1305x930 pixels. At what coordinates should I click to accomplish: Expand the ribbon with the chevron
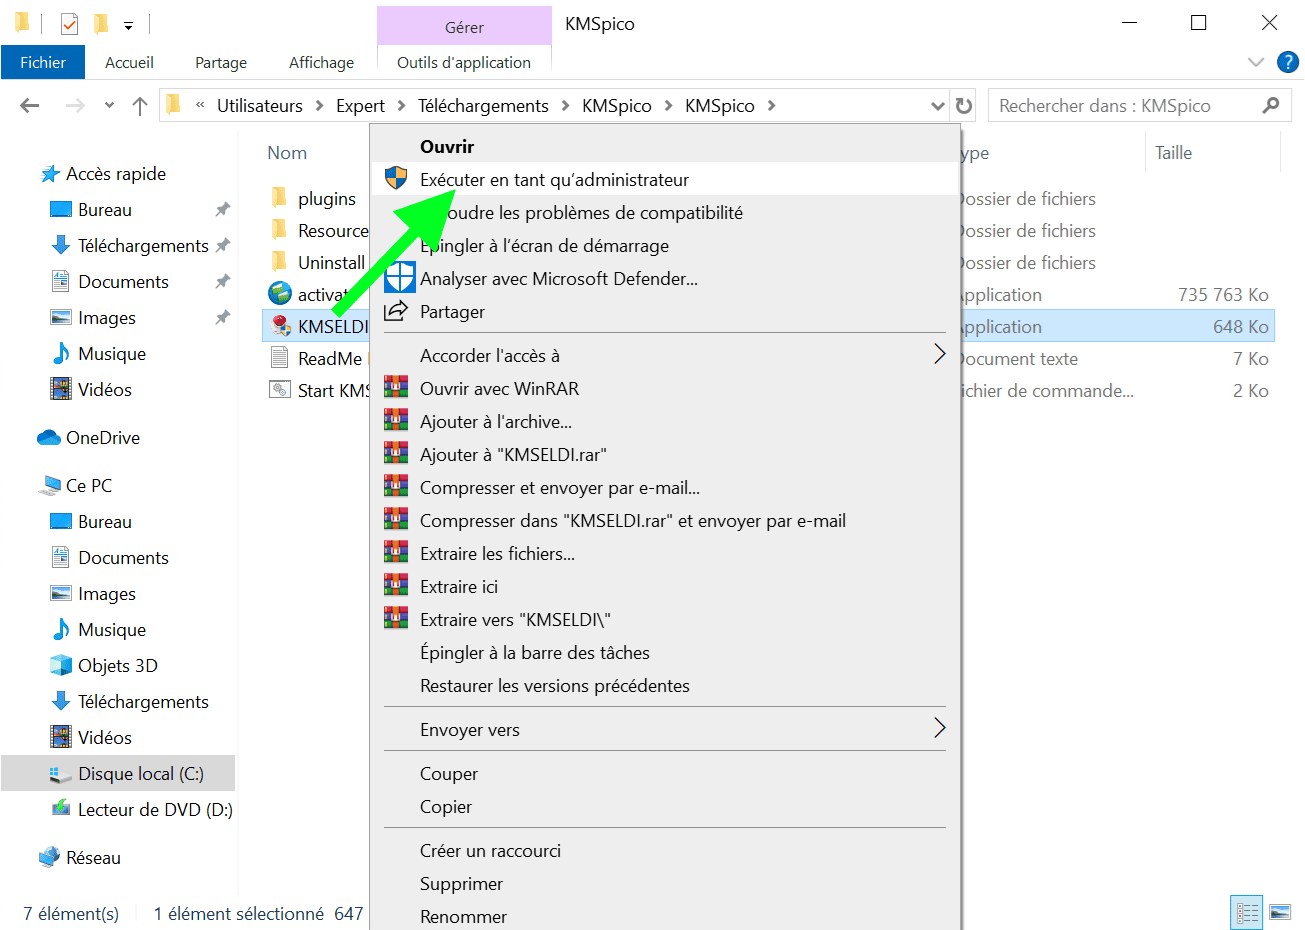tap(1256, 62)
